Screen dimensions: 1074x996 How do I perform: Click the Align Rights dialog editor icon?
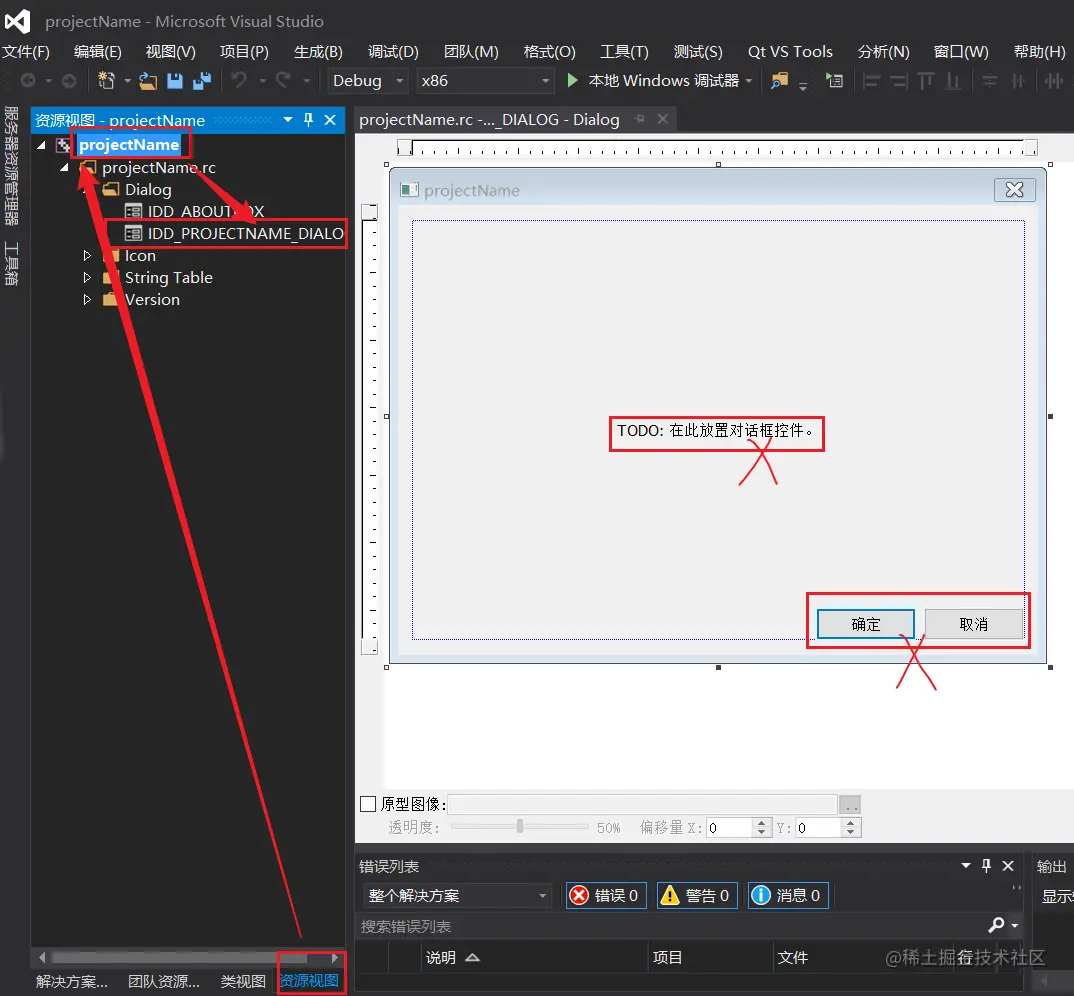coord(899,81)
